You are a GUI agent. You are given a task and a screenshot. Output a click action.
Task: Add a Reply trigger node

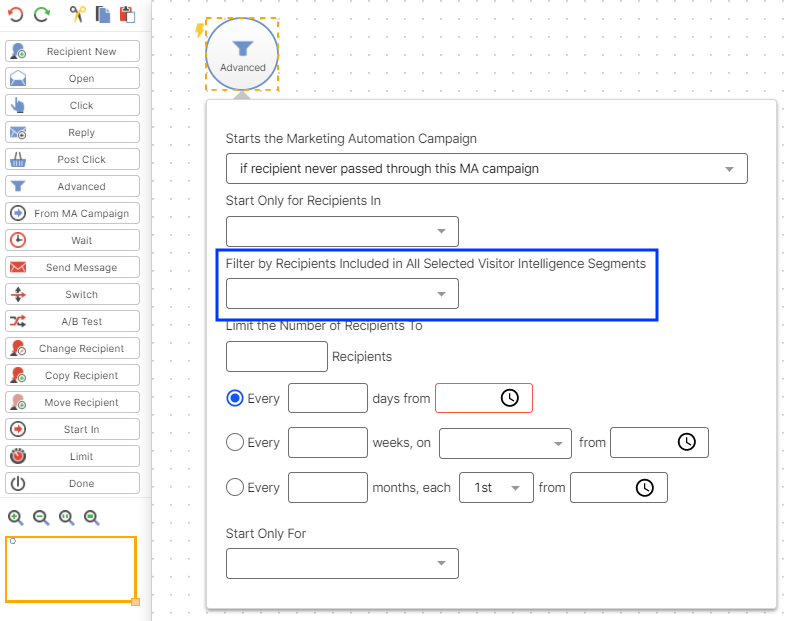tap(73, 132)
